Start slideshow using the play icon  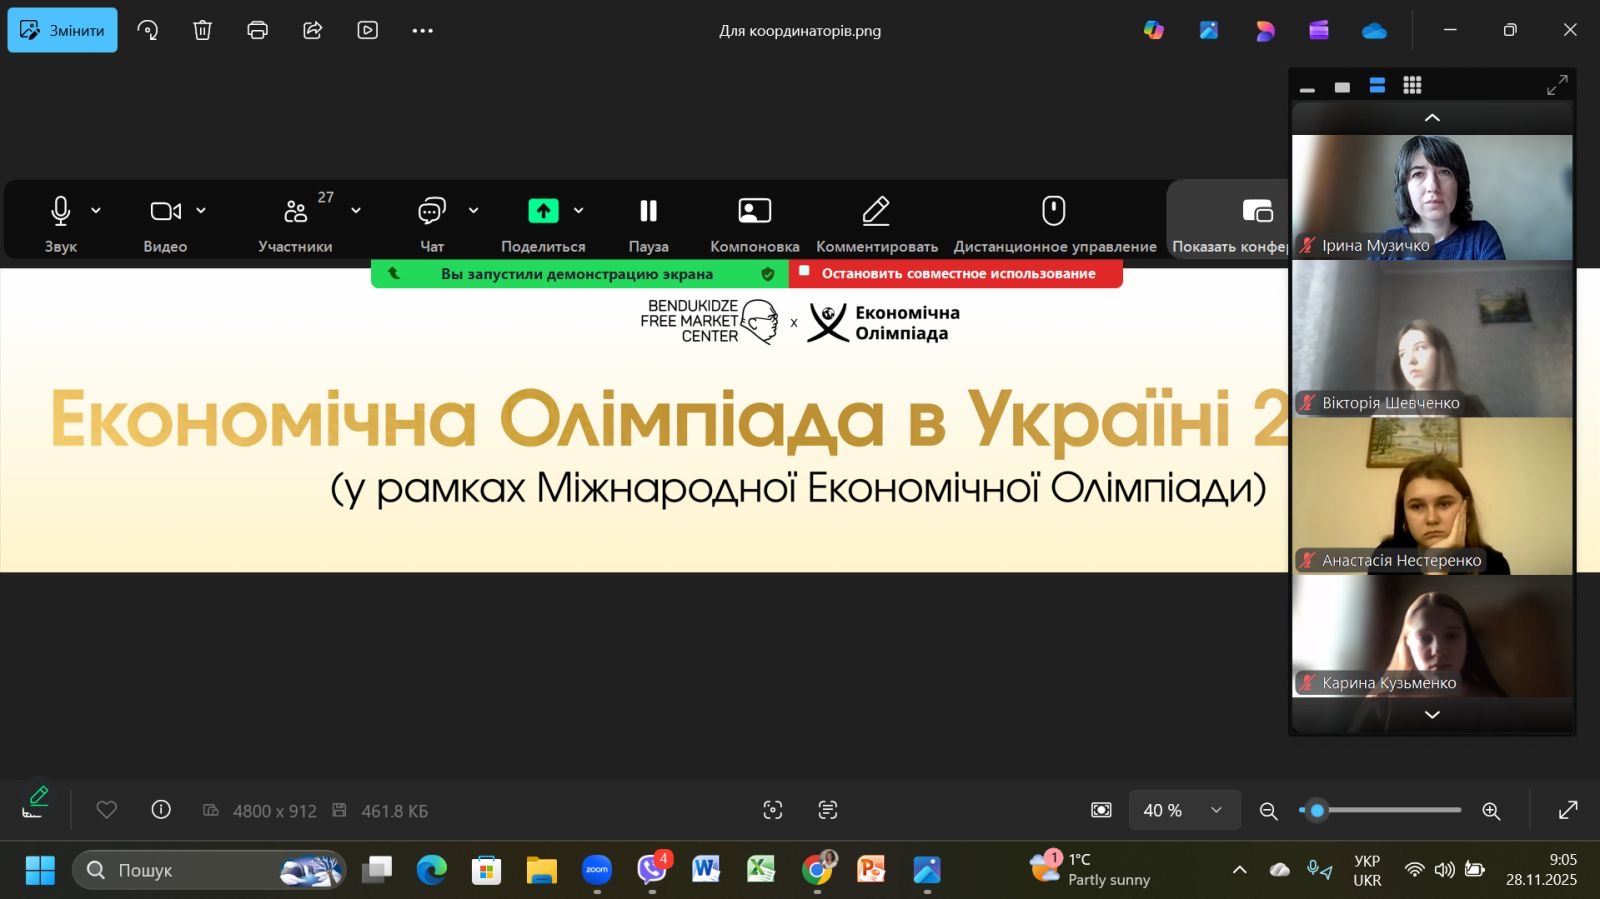coord(367,30)
